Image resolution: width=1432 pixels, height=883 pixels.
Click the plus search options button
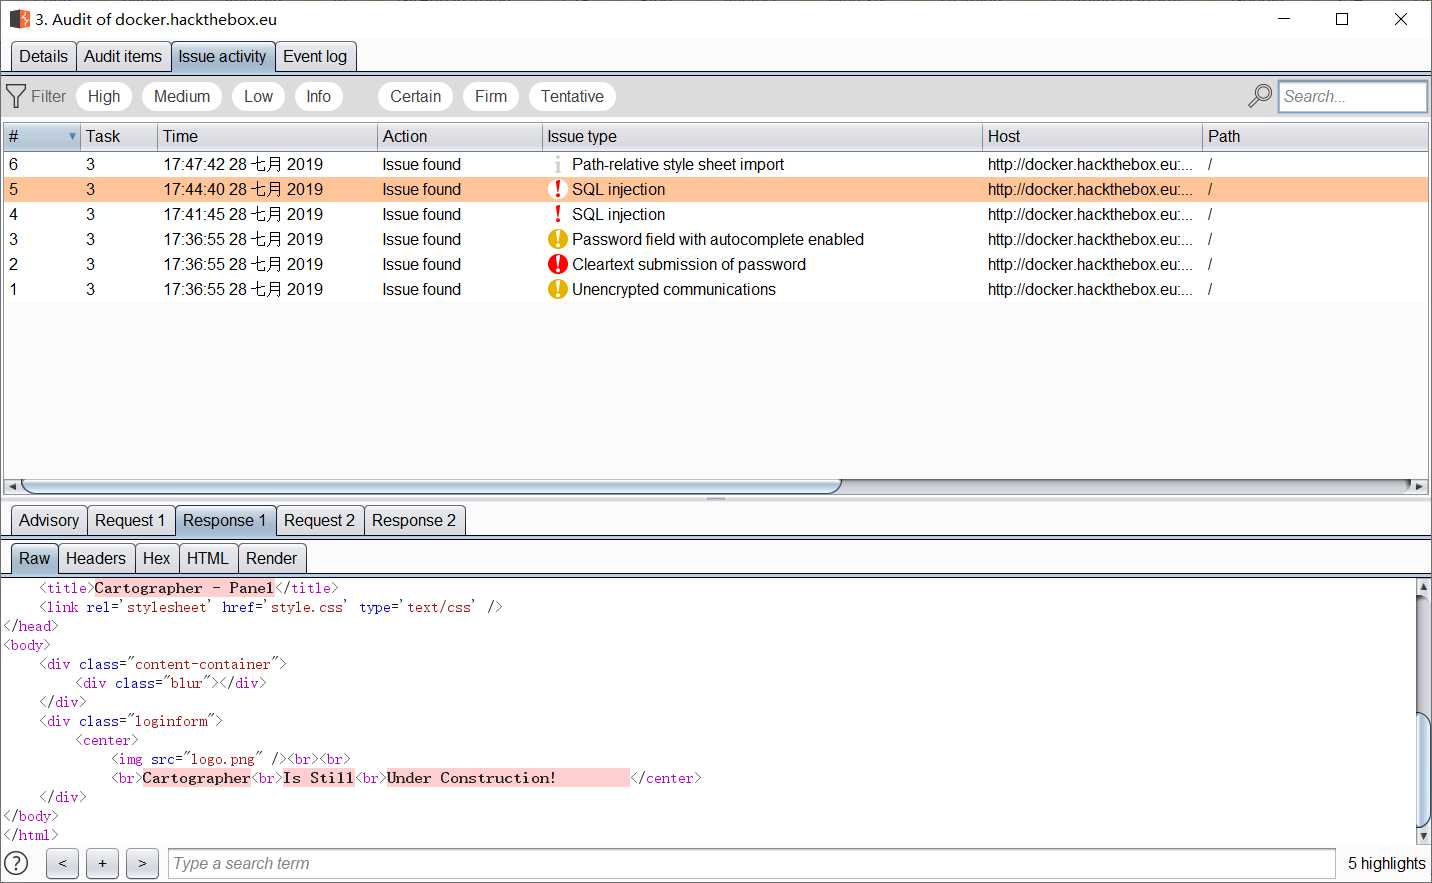[x=102, y=863]
